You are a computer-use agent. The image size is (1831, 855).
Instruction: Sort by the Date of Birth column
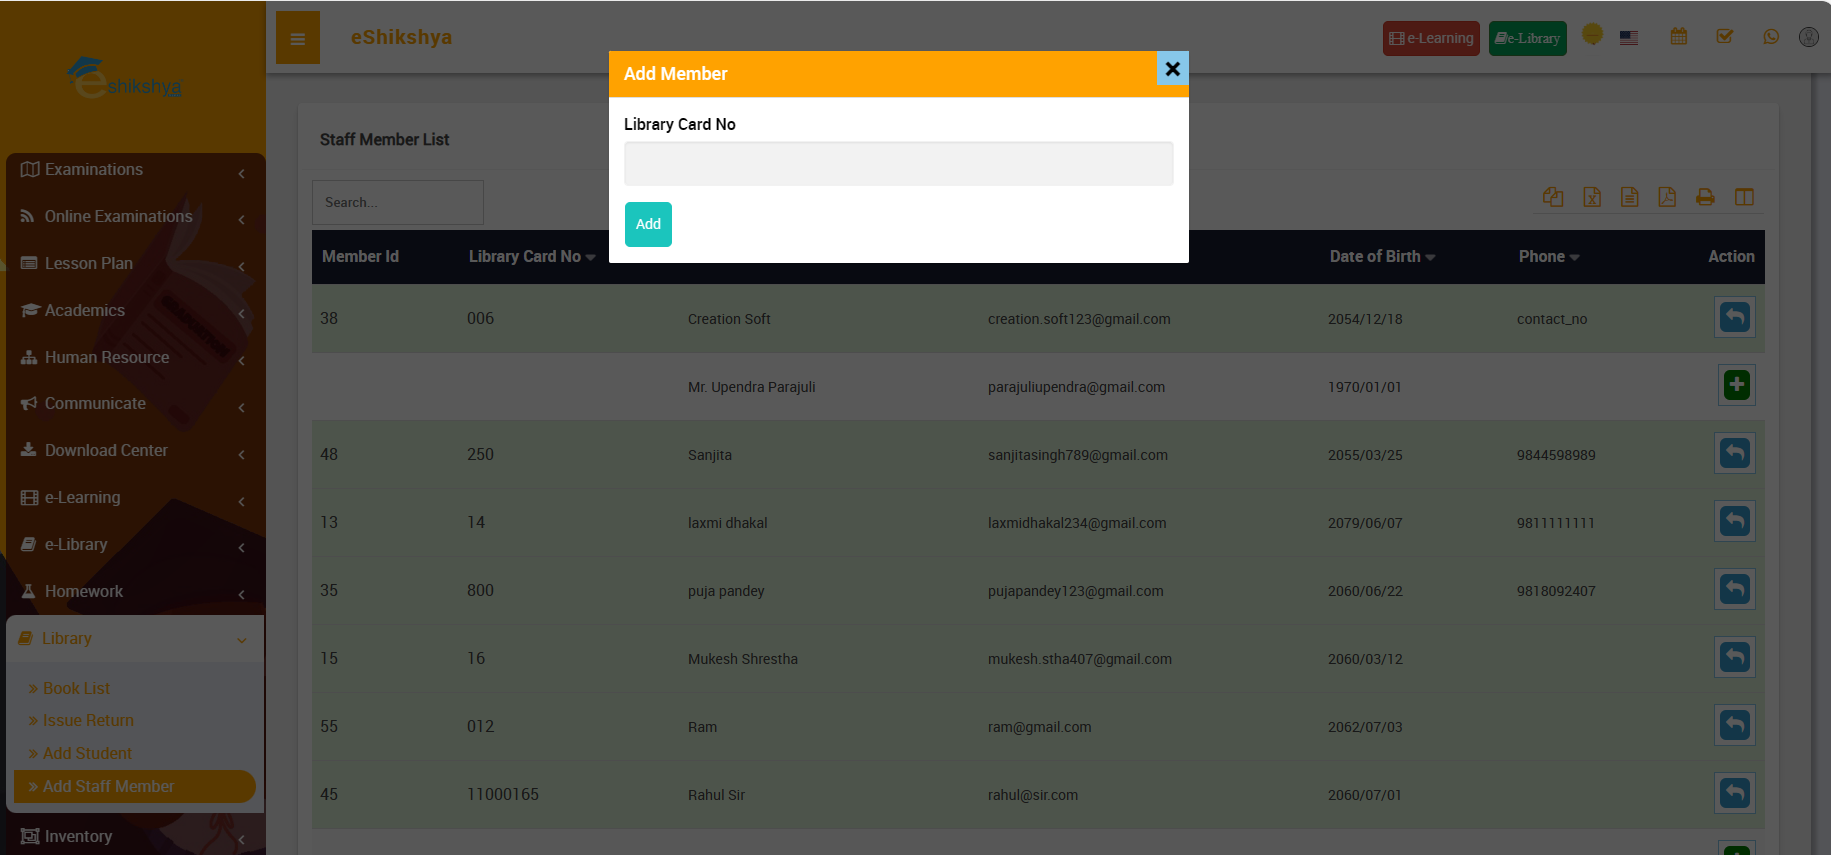point(1381,257)
